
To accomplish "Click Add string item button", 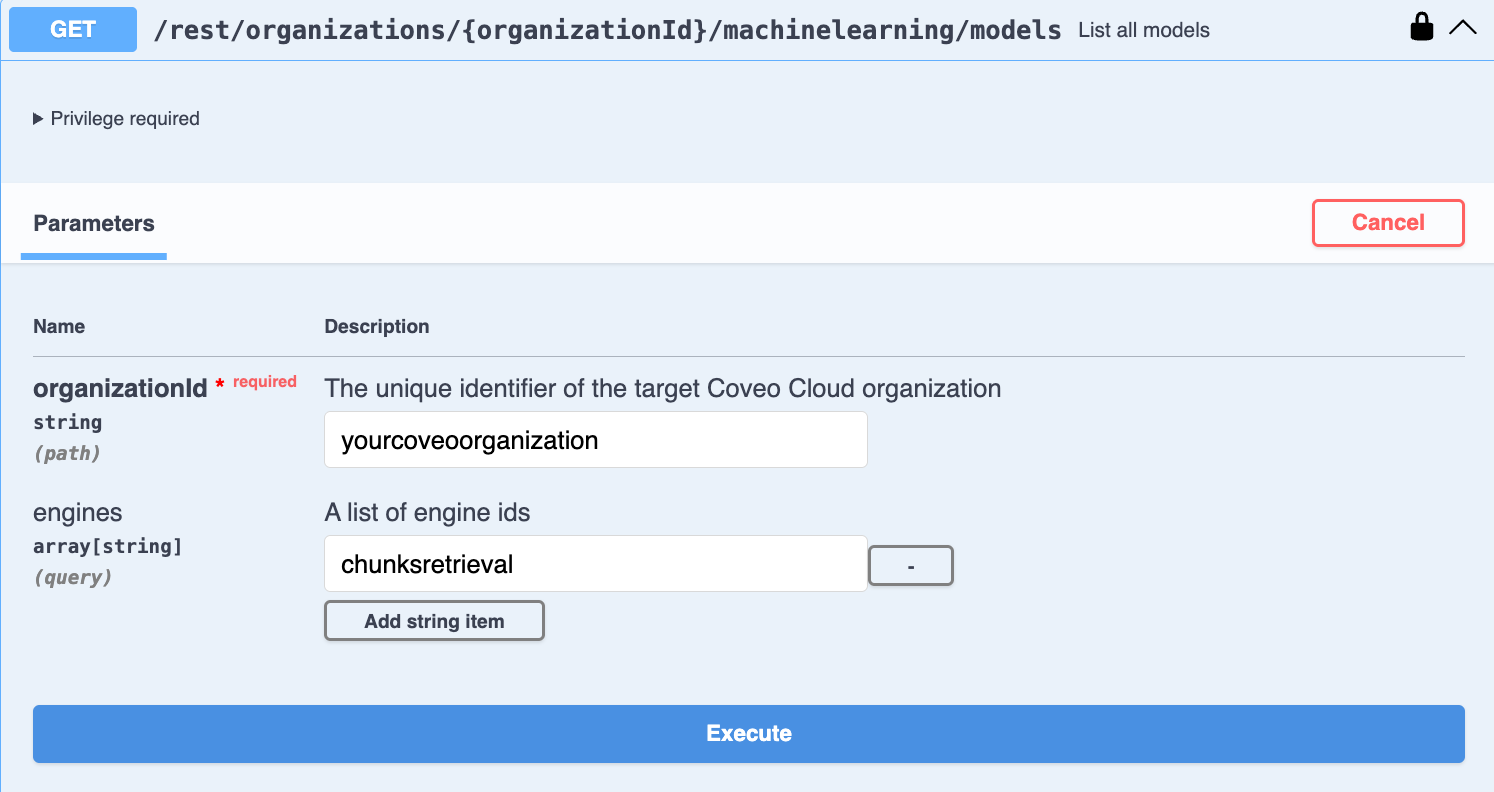I will click(434, 621).
